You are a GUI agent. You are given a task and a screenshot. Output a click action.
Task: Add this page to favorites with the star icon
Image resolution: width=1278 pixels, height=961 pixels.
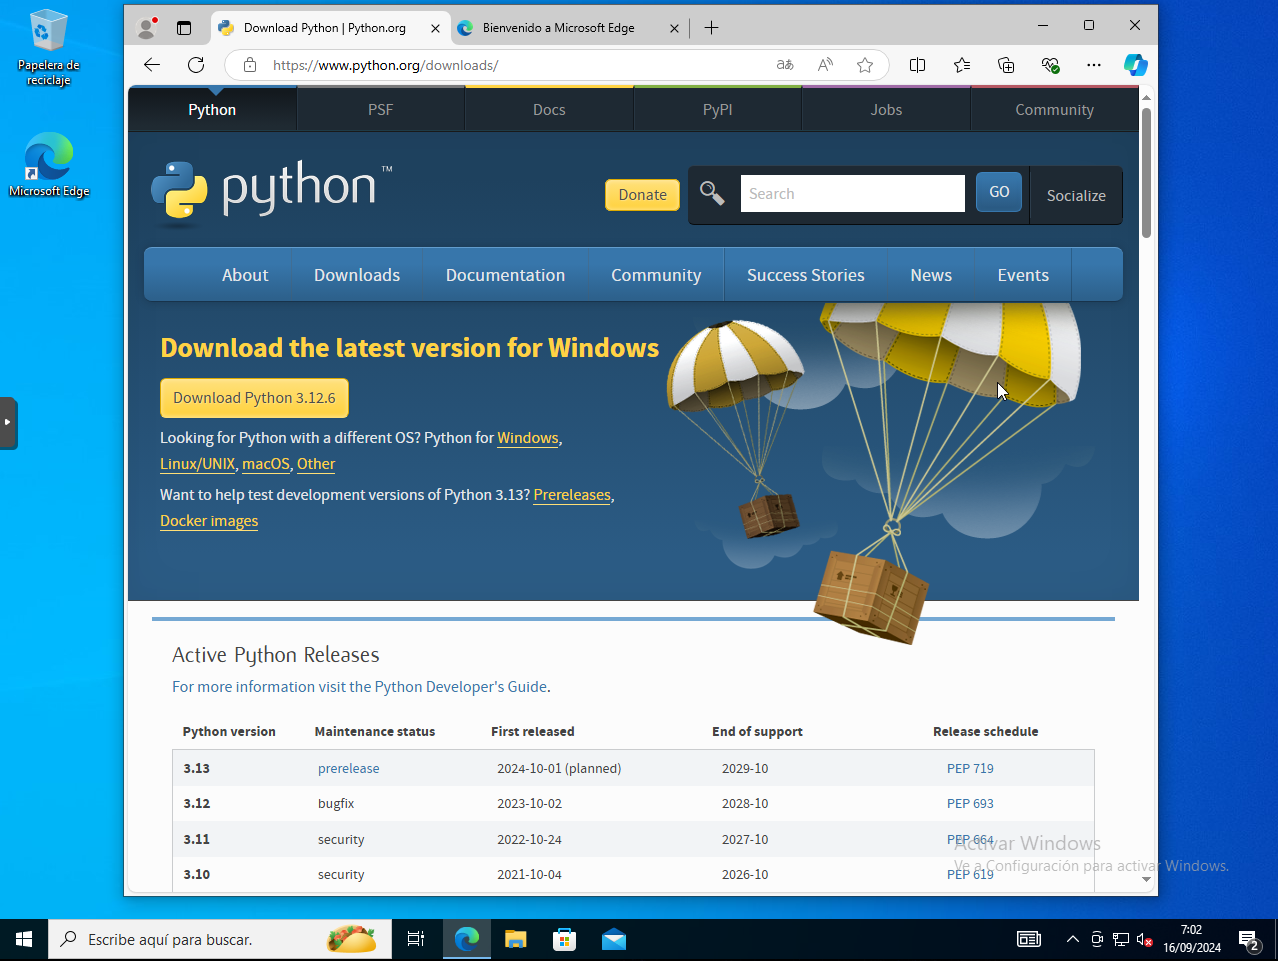[x=865, y=65]
